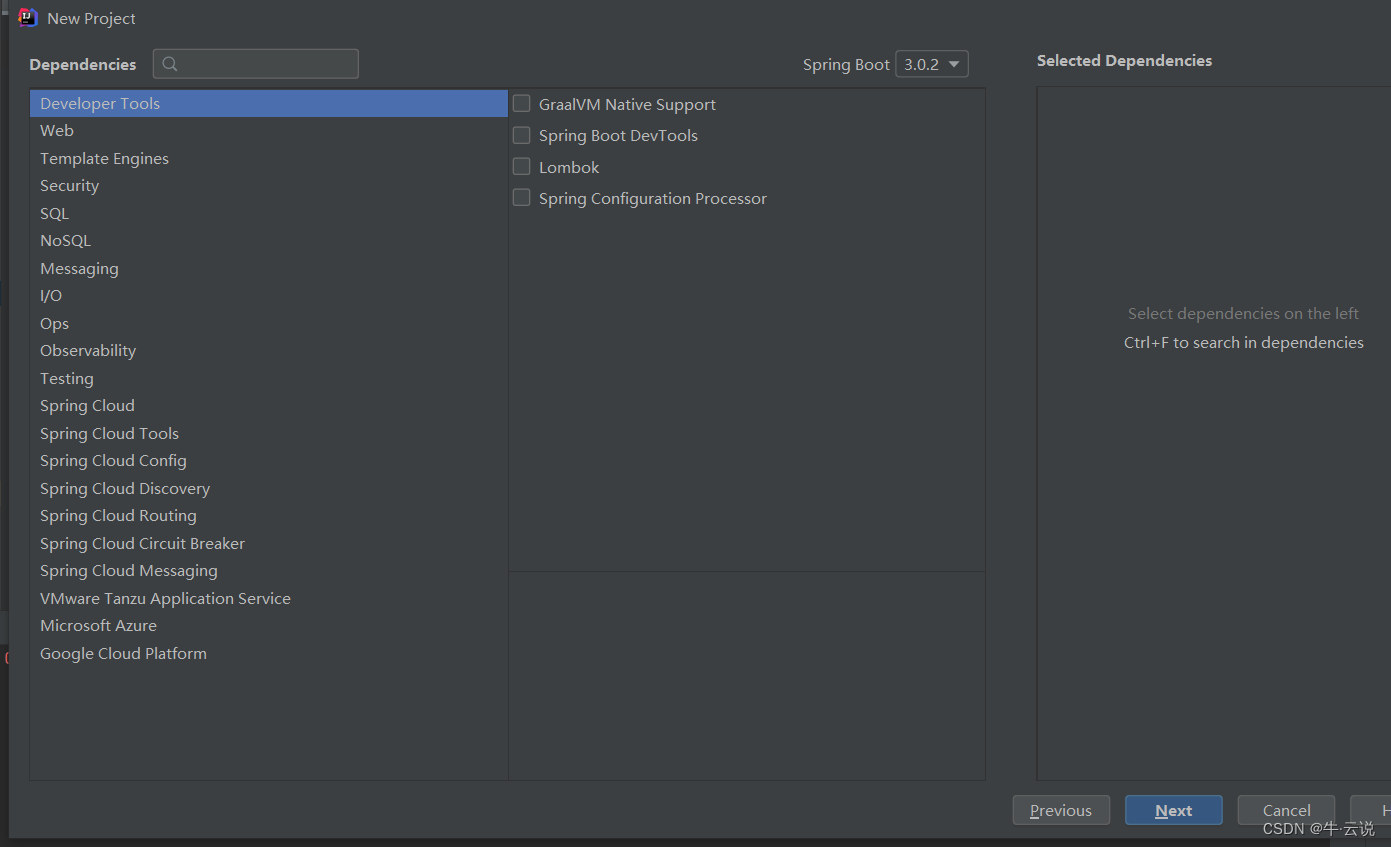Open VMware Tanzu Application Service category

pos(269,598)
